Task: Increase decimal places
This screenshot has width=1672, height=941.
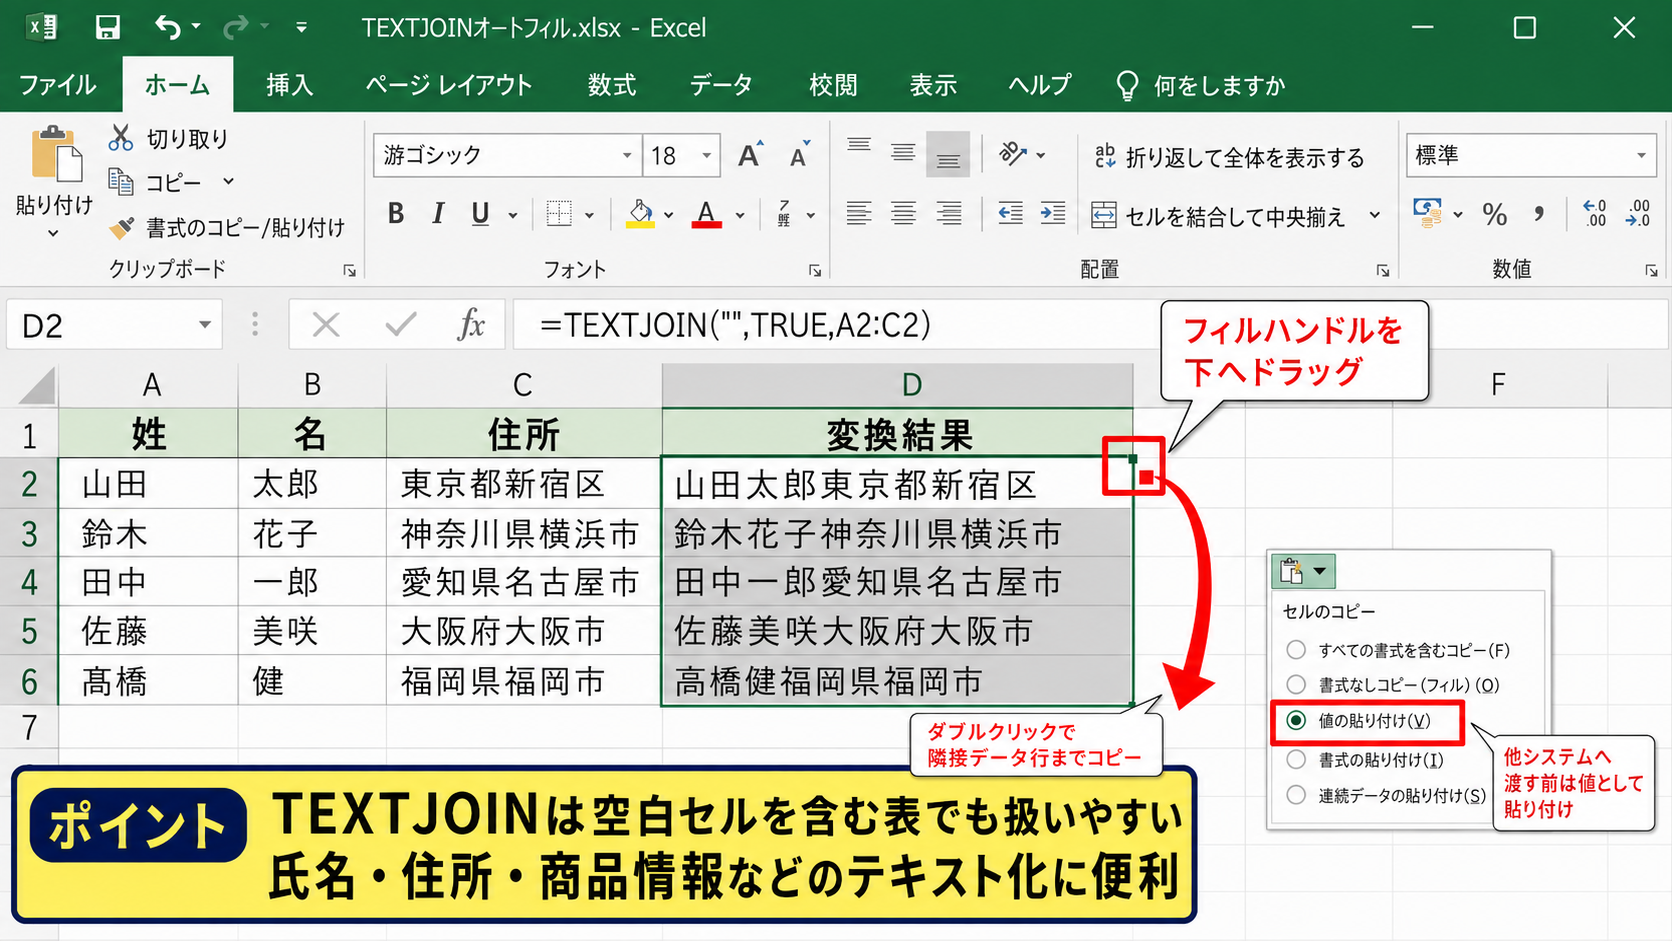Action: click(x=1594, y=213)
